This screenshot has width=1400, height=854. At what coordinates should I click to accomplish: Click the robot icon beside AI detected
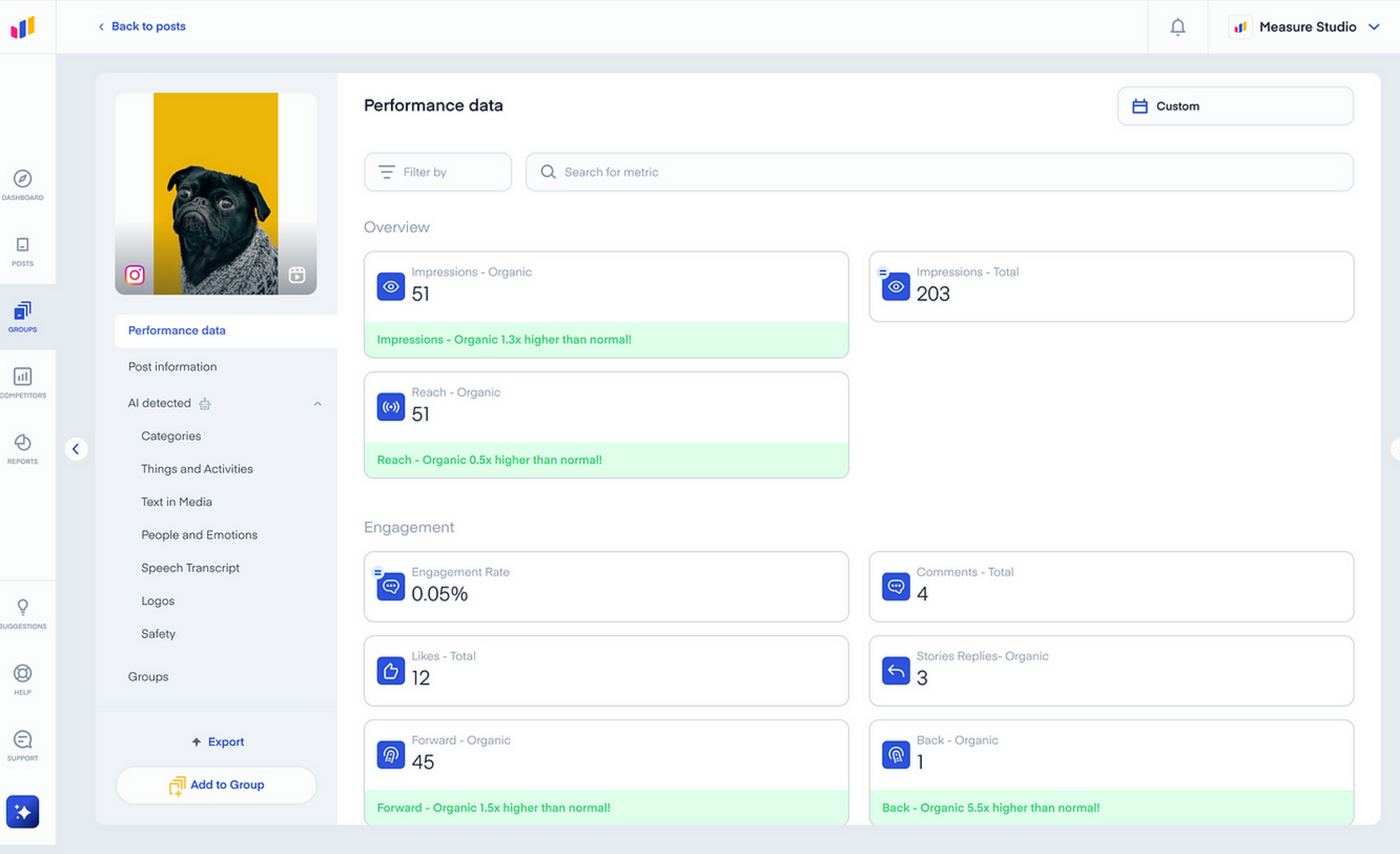pos(205,404)
